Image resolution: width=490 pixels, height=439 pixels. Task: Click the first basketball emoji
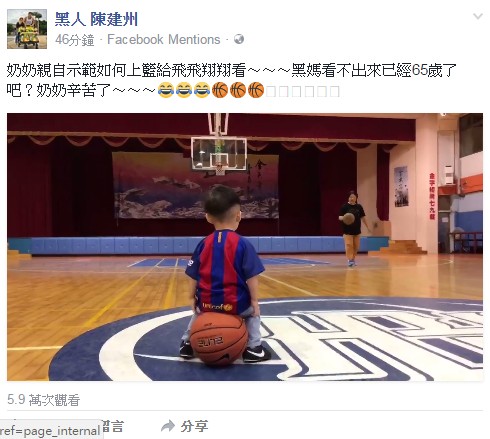(220, 91)
